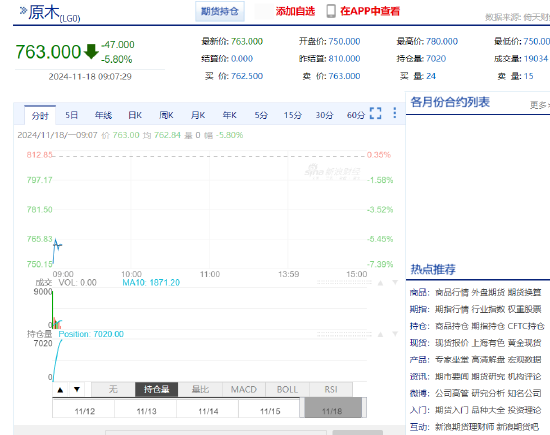Open the 行业指数 link
This screenshot has width=550, height=435.
point(488,309)
